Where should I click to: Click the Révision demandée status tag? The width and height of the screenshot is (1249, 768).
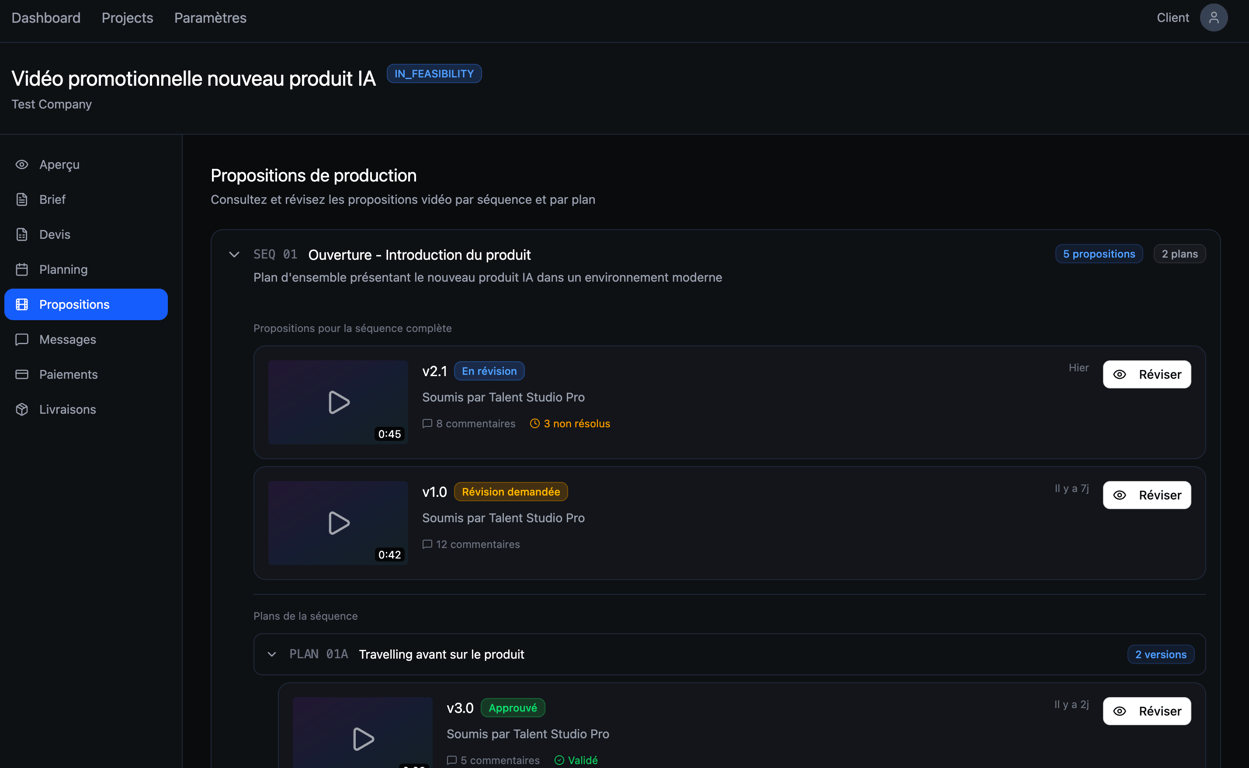511,492
